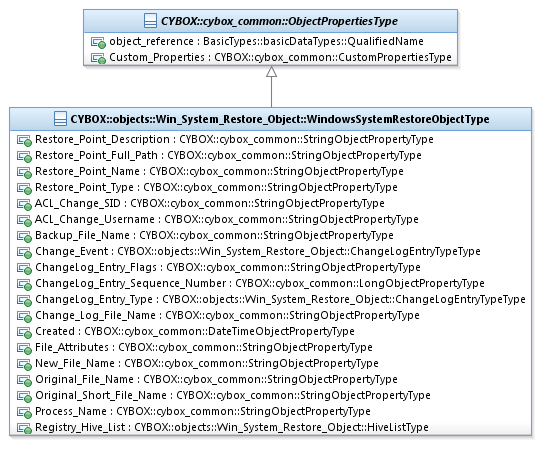Select the generalization arrow between the classes

pyautogui.click(x=271, y=87)
